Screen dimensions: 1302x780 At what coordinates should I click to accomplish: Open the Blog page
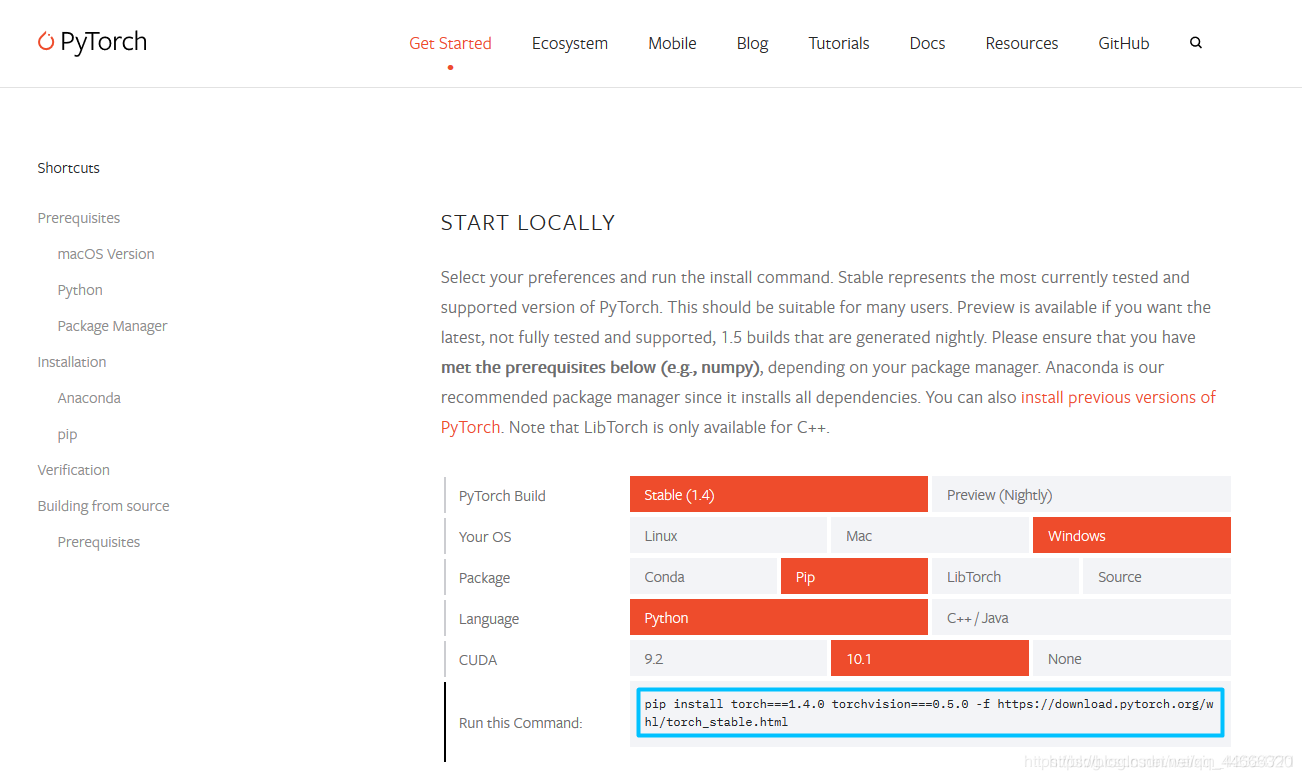point(752,43)
